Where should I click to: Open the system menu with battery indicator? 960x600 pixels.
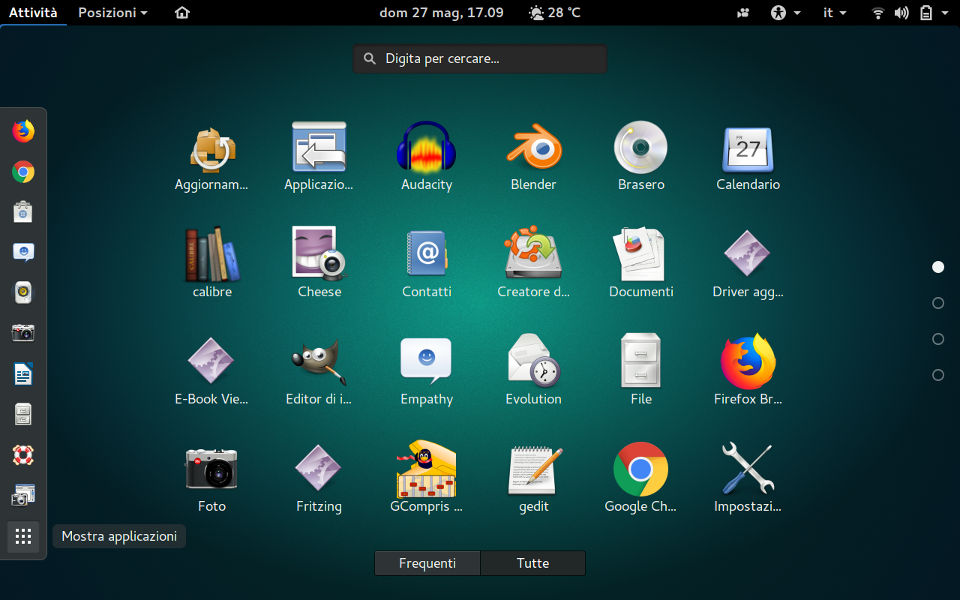tap(910, 12)
